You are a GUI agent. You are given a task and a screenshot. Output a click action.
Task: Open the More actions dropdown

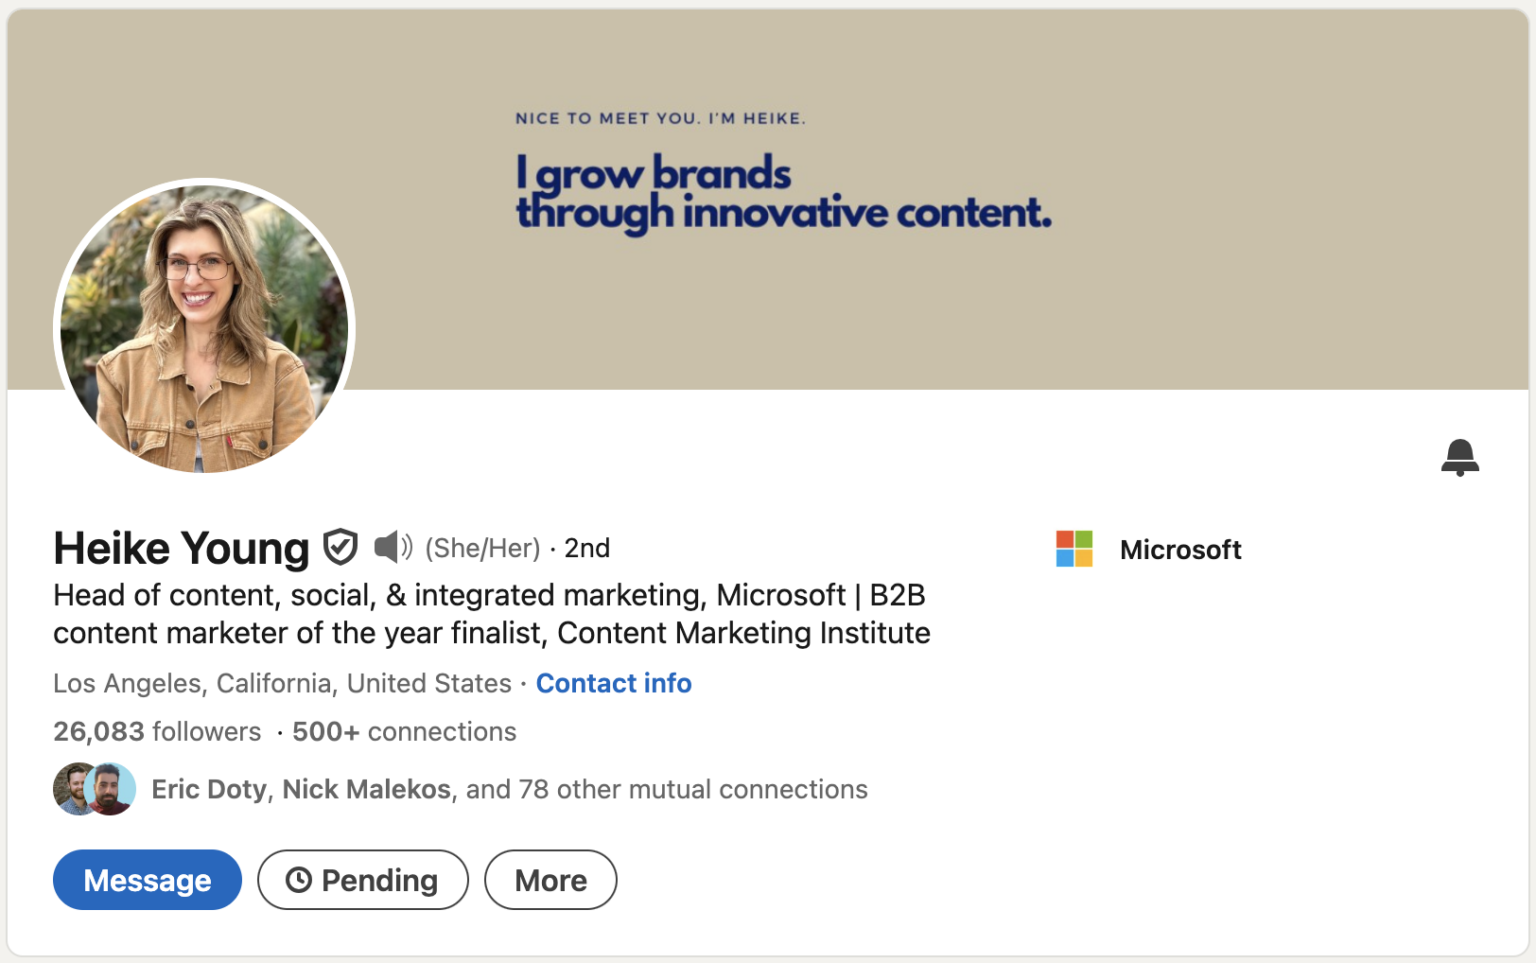pos(550,880)
